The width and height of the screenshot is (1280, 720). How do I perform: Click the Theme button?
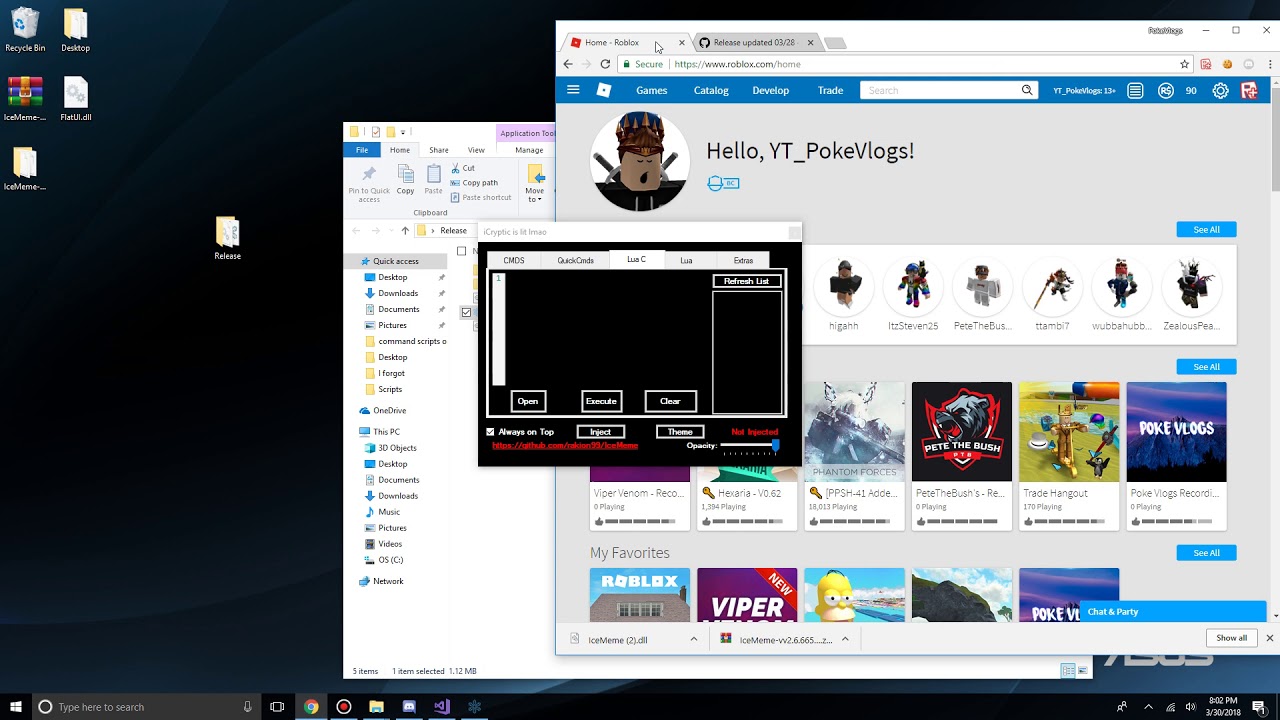pos(680,432)
